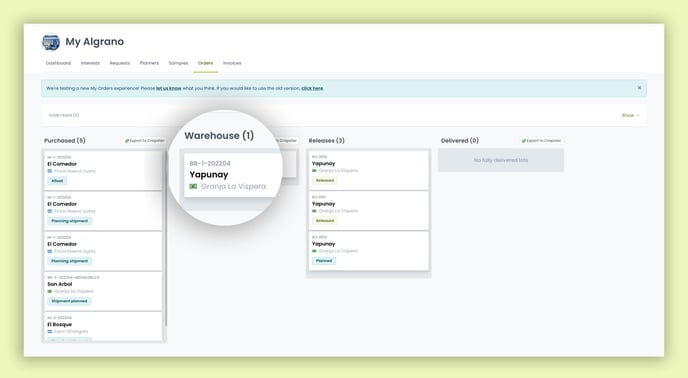This screenshot has height=378, width=688.
Task: Click the Purchased column scrollbar
Action: pos(165,239)
